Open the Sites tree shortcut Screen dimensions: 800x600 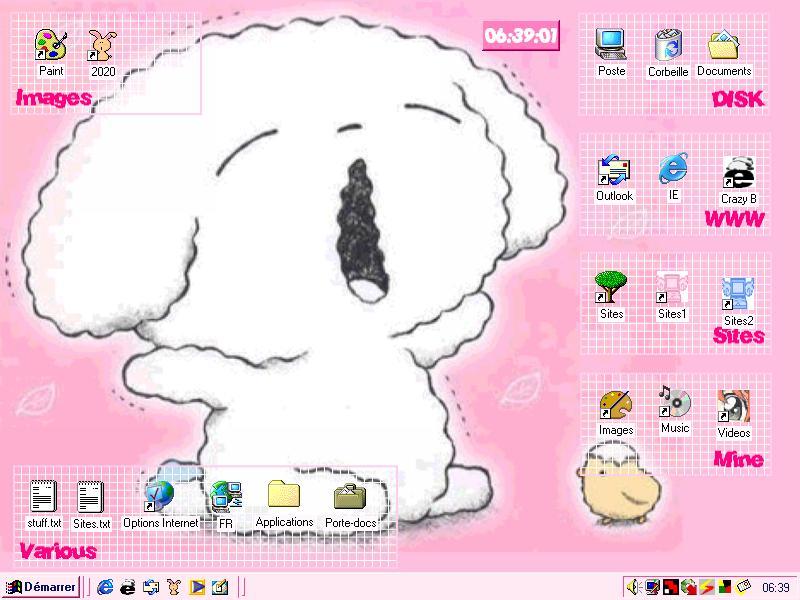point(611,287)
